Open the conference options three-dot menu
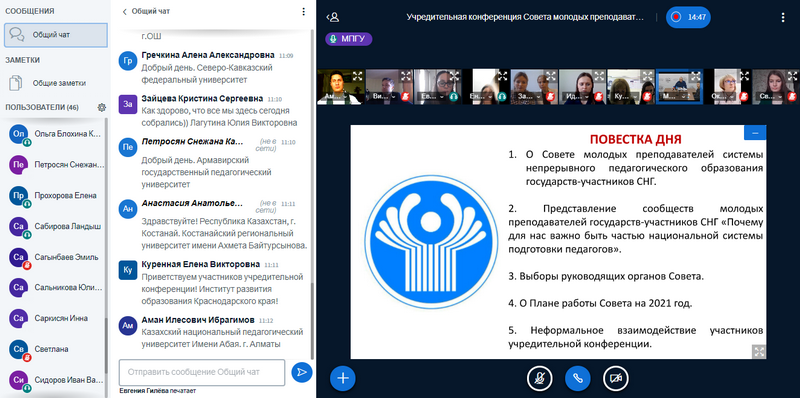This screenshot has height=398, width=800. 783,17
